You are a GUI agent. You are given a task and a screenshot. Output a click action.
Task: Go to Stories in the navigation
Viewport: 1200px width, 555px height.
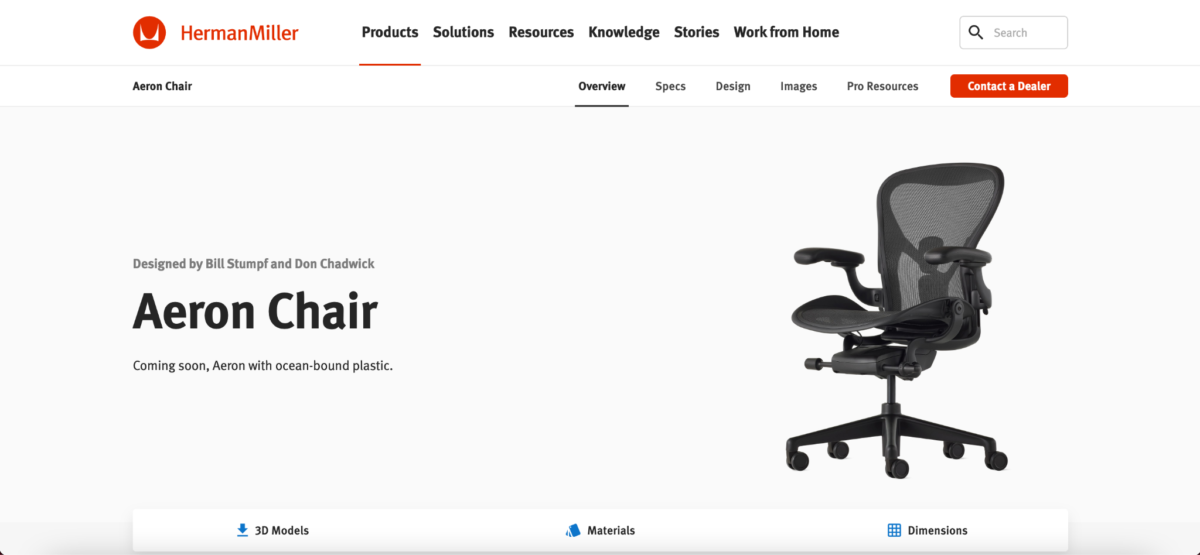(696, 32)
